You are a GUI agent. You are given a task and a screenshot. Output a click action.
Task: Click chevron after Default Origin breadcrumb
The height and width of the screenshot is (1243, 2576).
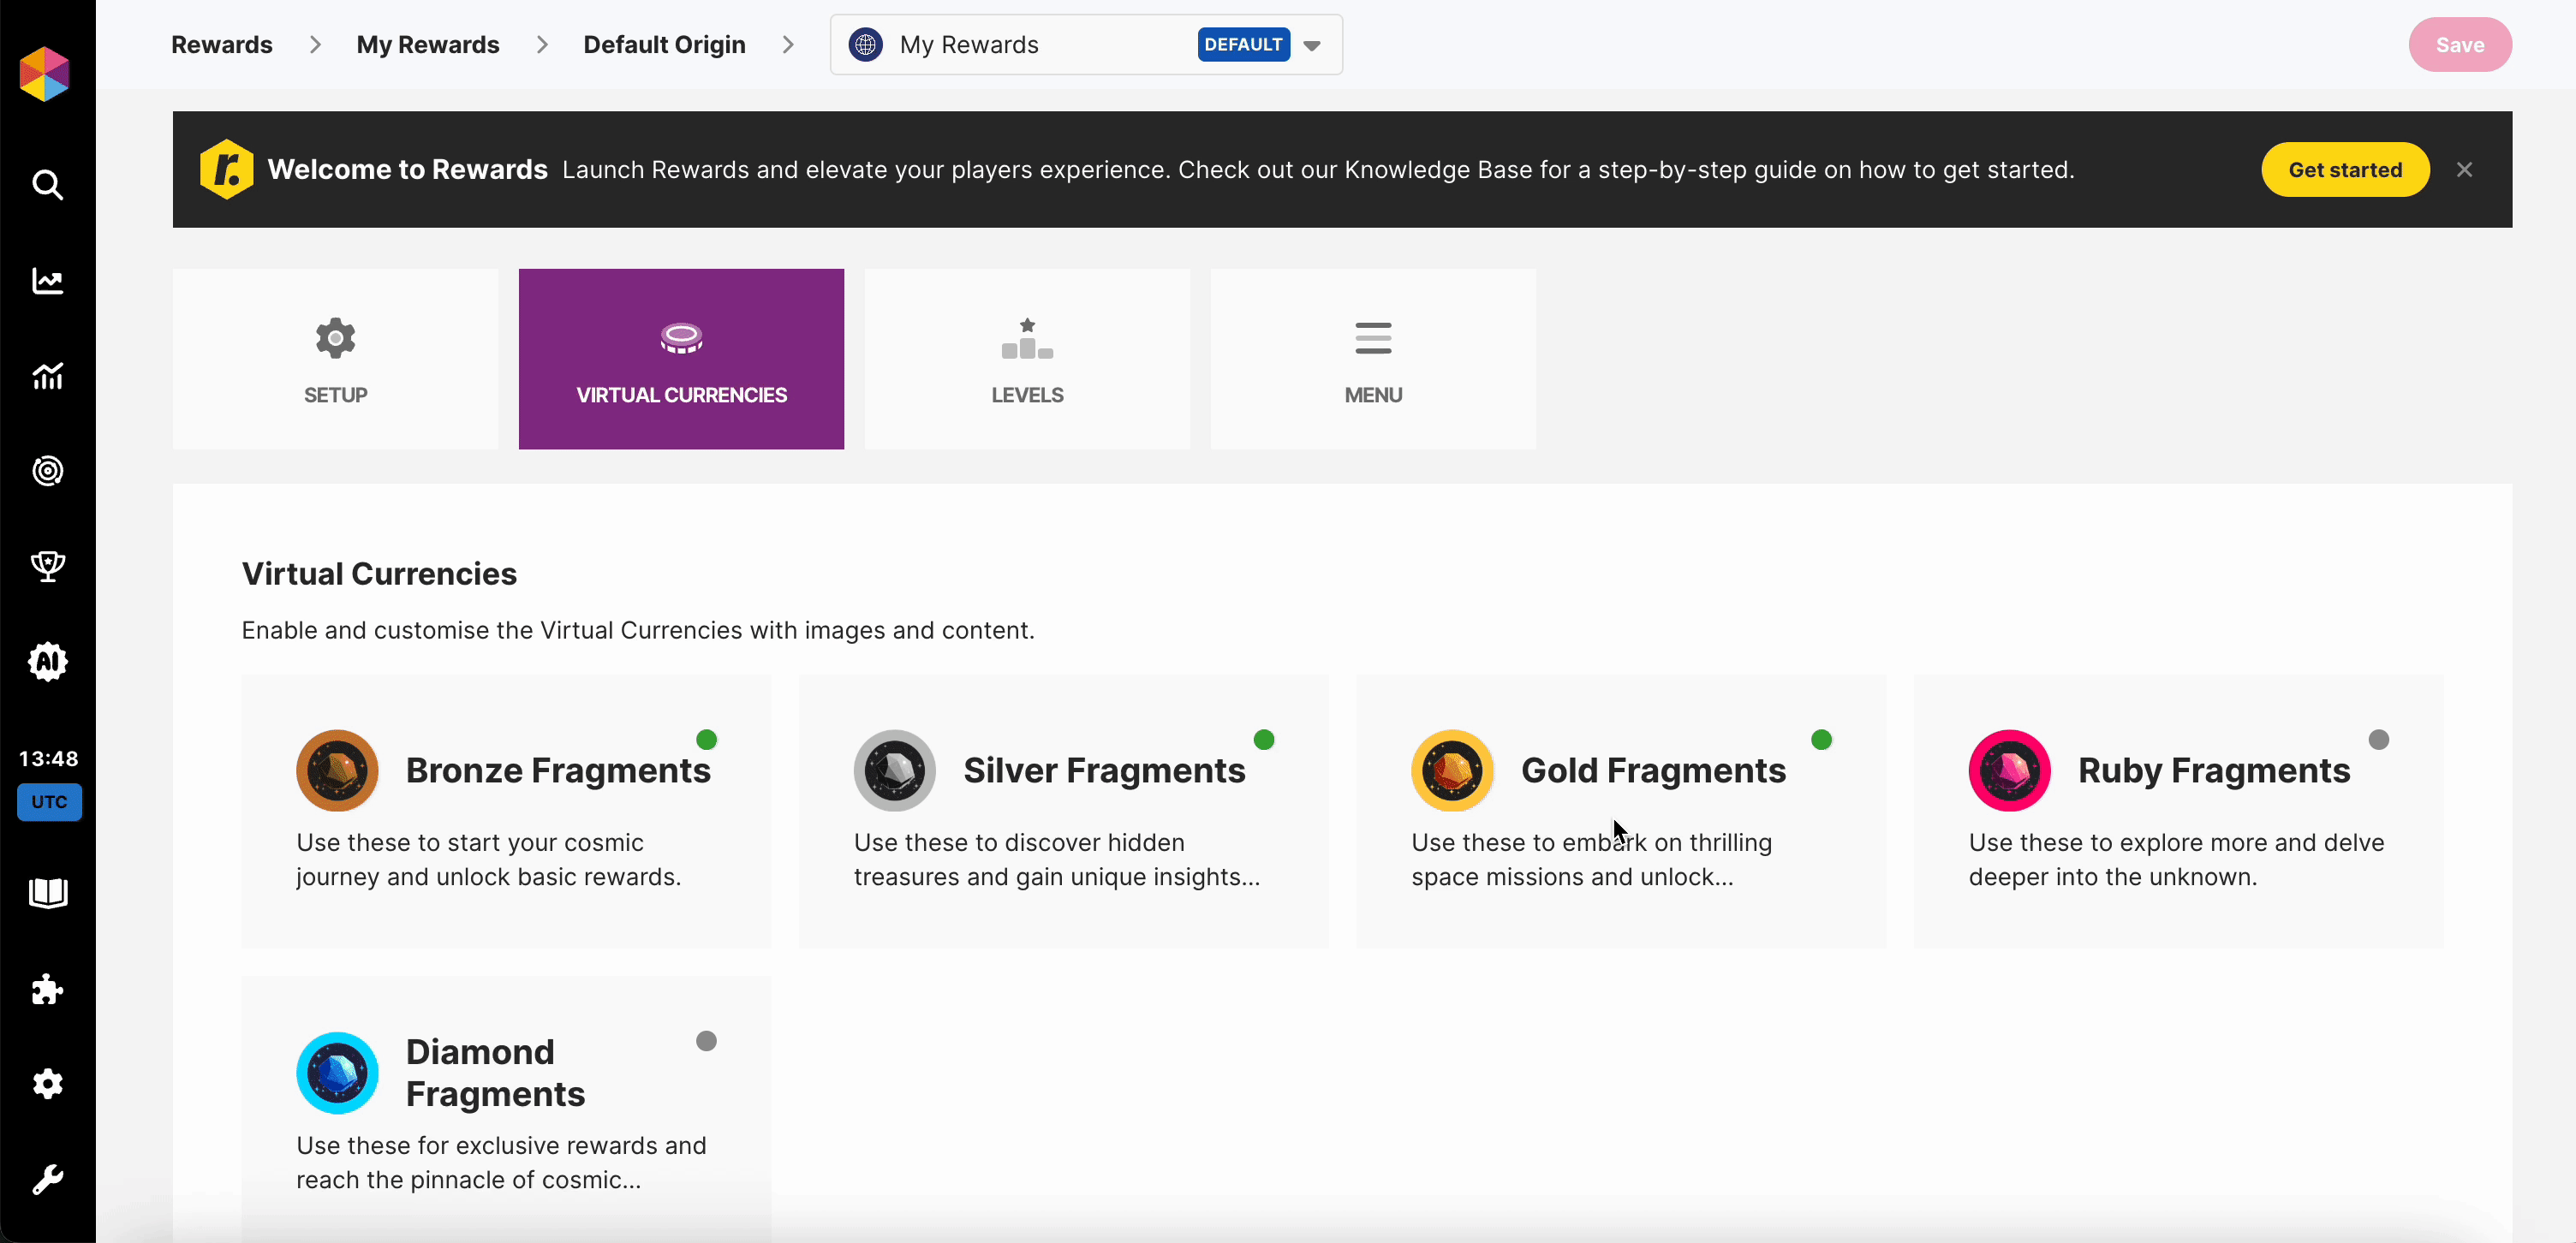tap(788, 45)
